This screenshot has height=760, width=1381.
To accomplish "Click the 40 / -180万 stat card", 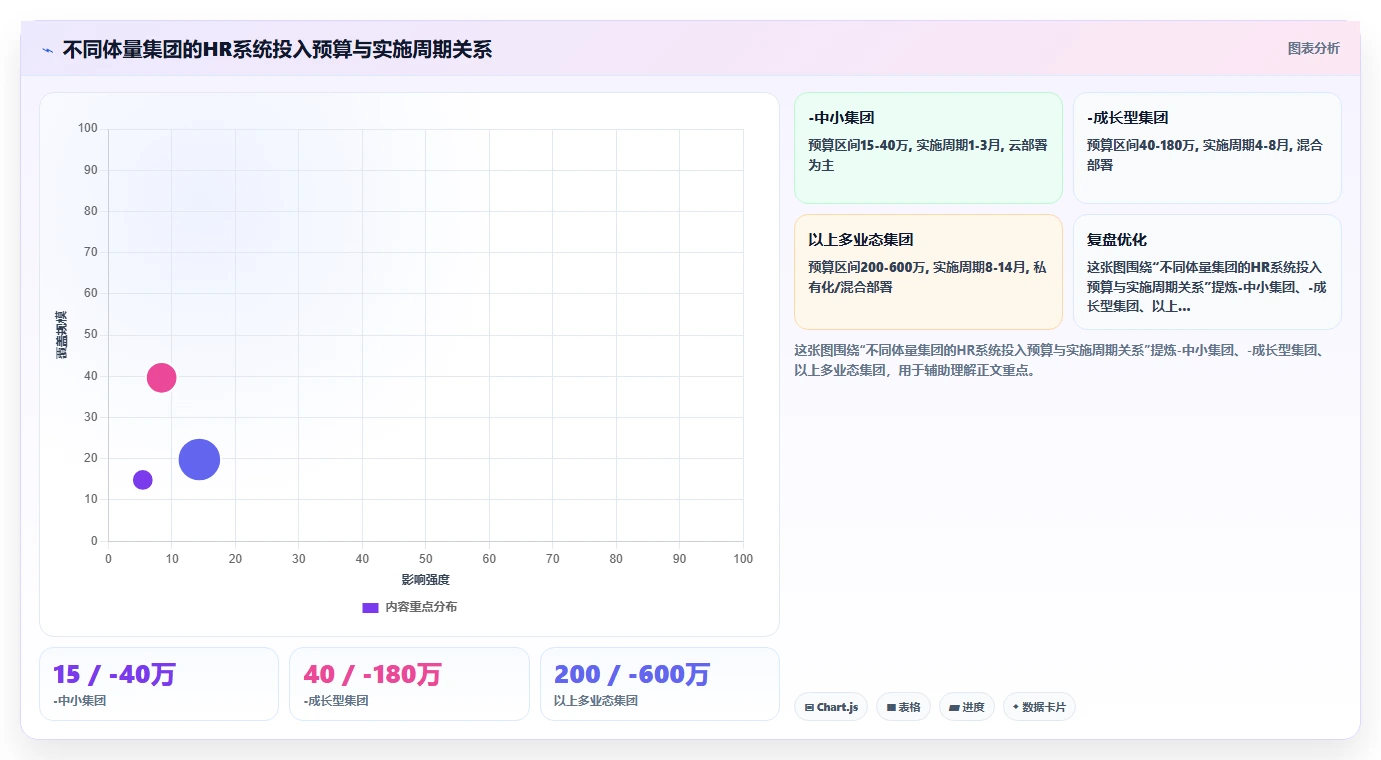I will pyautogui.click(x=409, y=684).
